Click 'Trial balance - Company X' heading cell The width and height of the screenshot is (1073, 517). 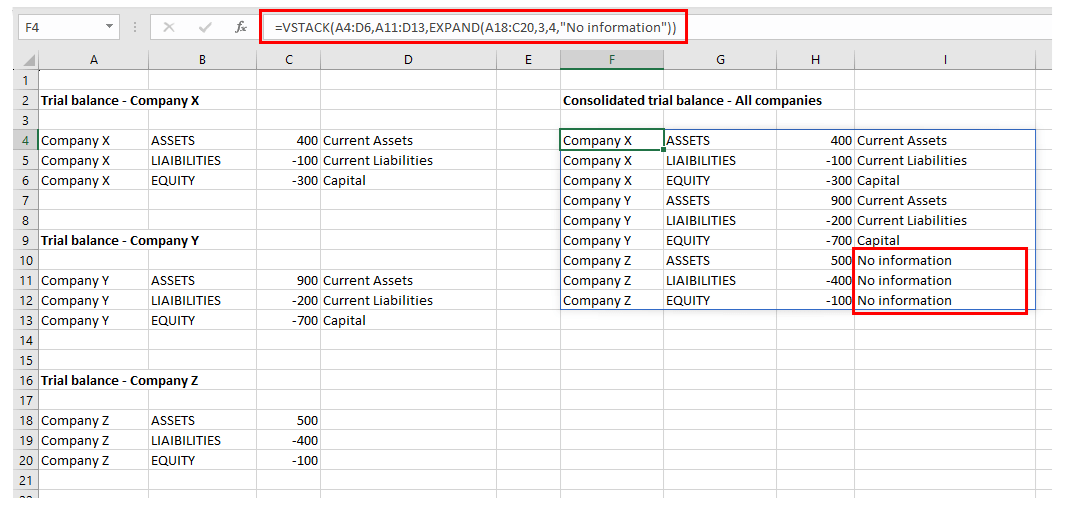pos(120,101)
